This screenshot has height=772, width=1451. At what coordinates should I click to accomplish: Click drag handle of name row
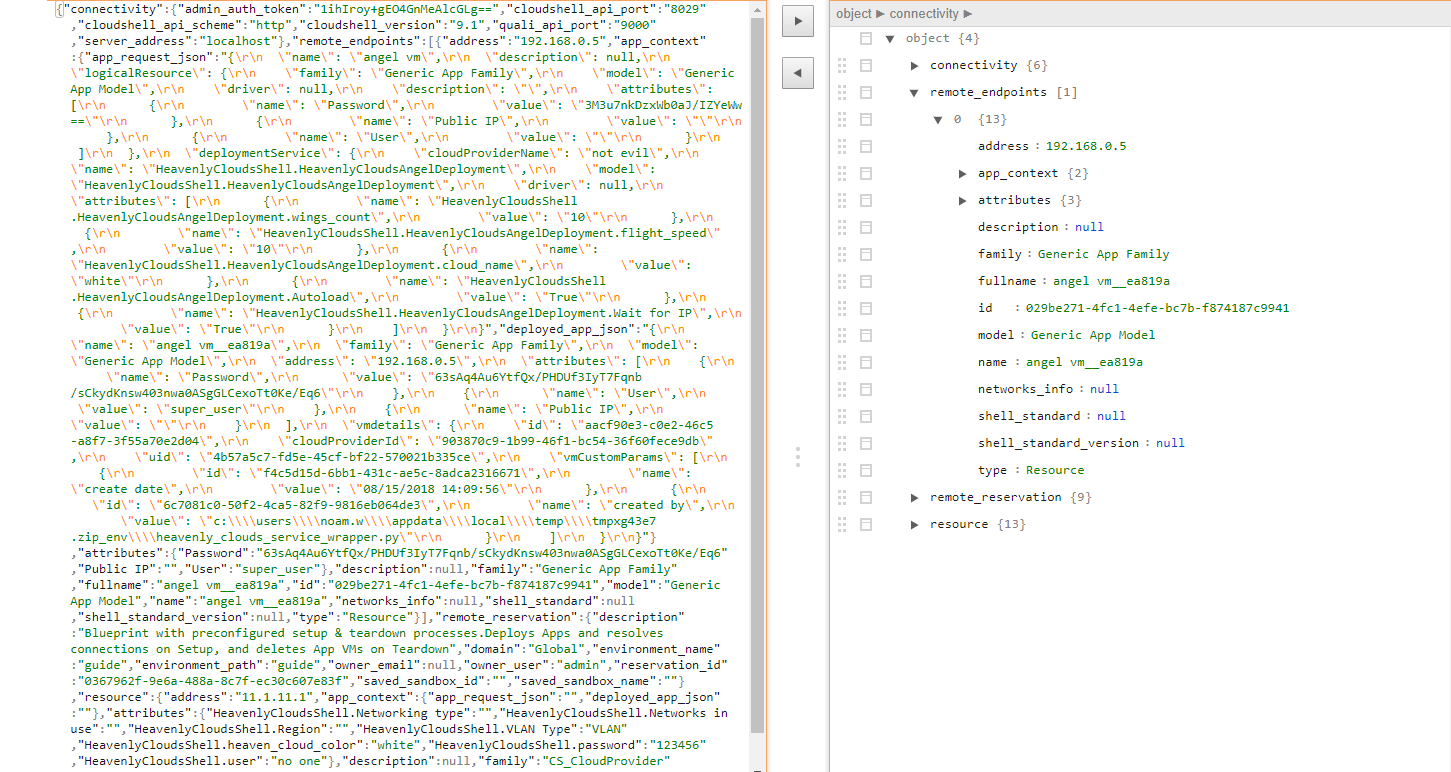(842, 362)
